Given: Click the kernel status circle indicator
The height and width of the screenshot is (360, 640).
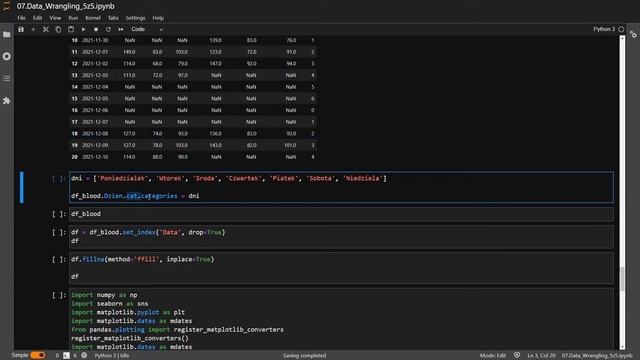Looking at the screenshot, I should [621, 29].
